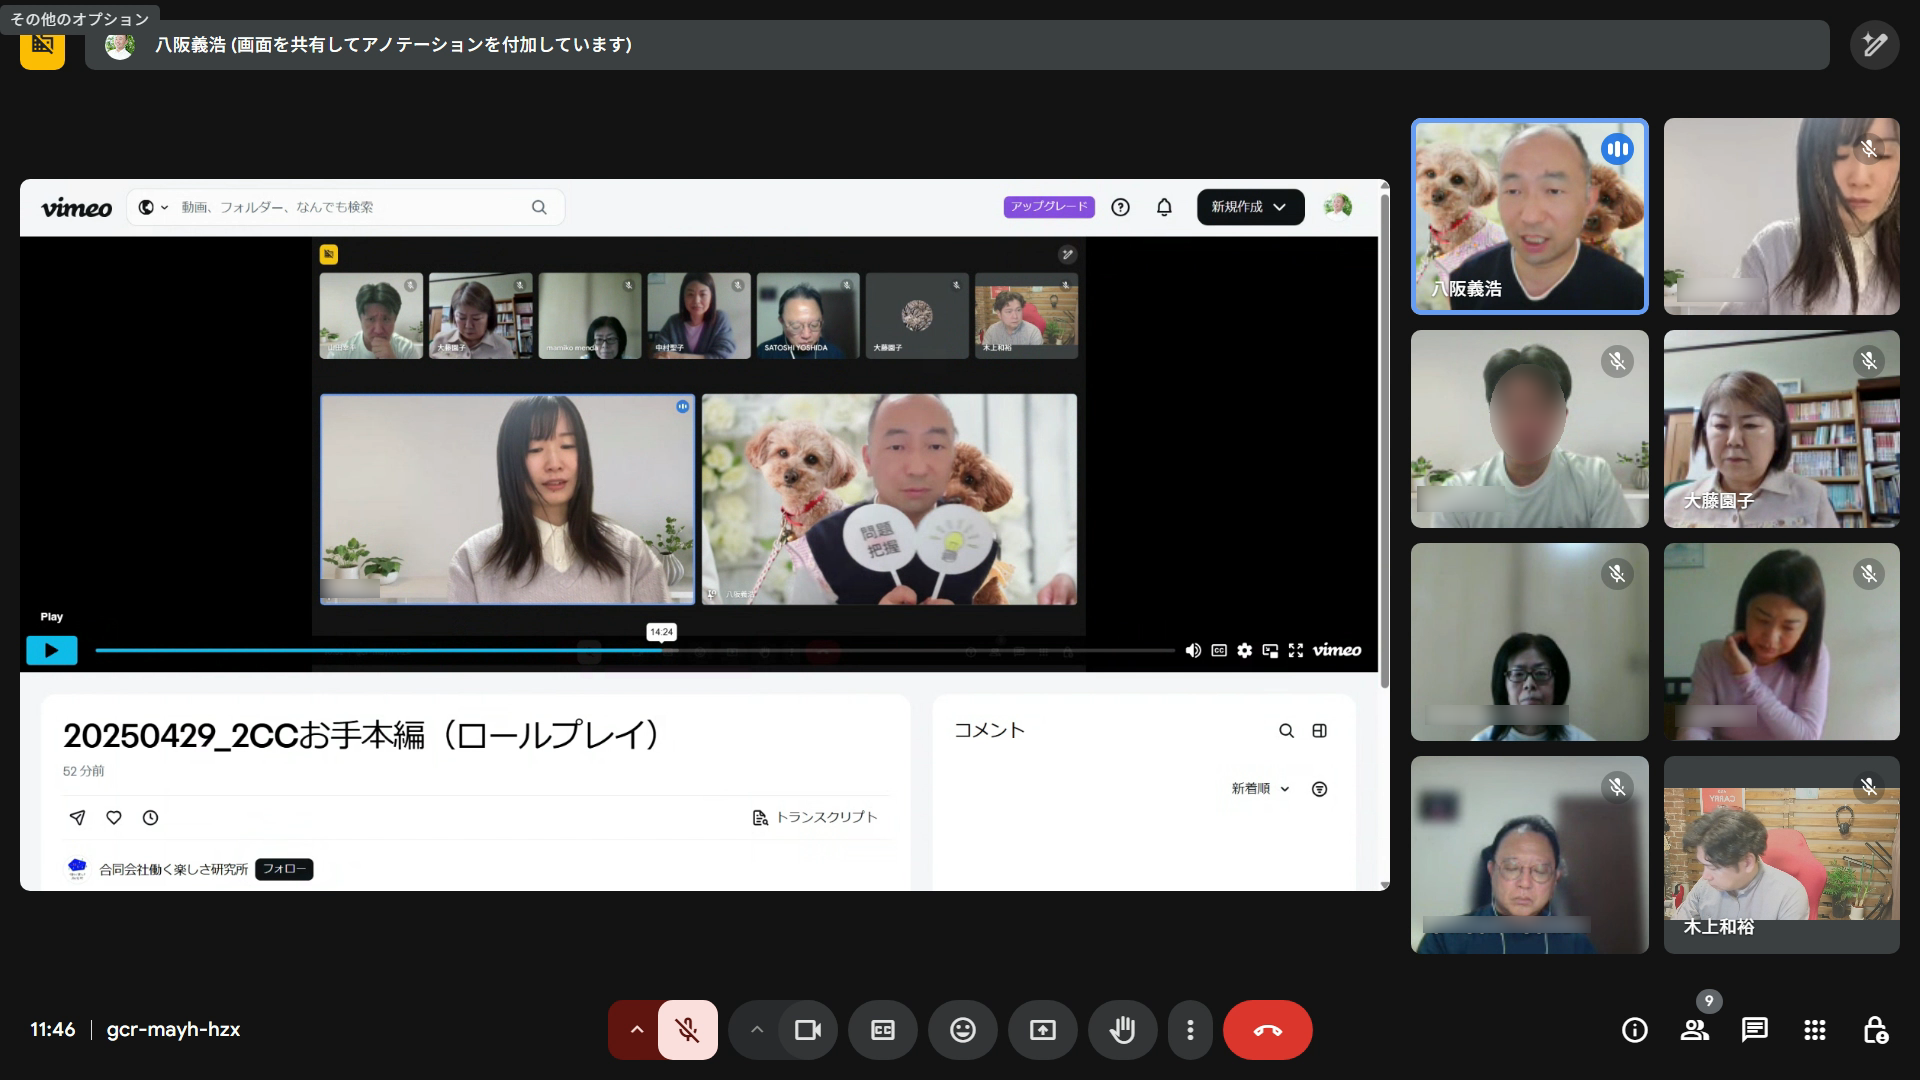Raise hand in the meeting

(1122, 1030)
